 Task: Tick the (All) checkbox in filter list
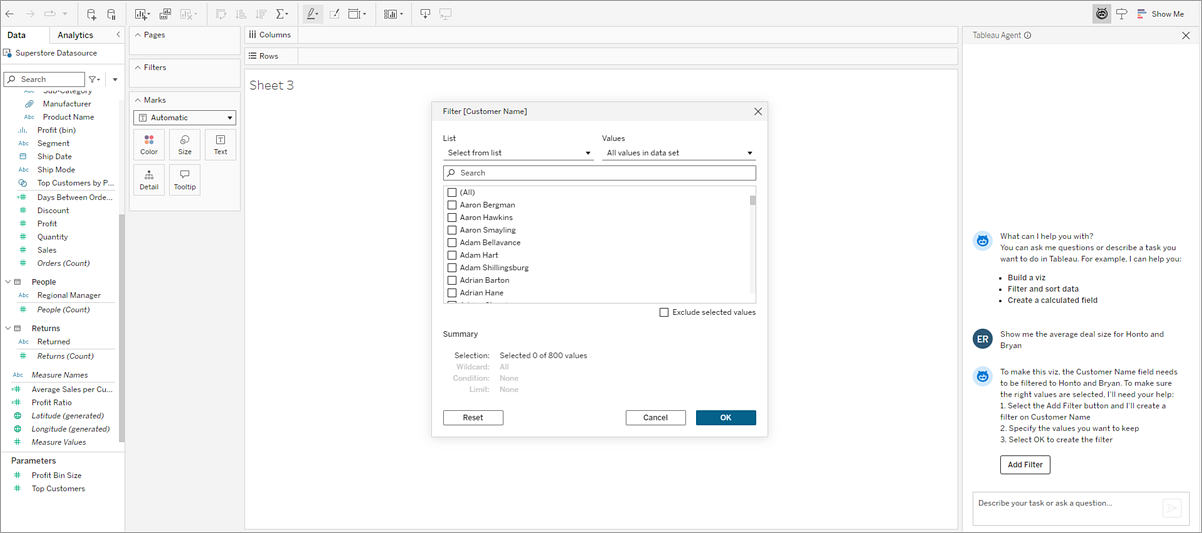pyautogui.click(x=452, y=192)
